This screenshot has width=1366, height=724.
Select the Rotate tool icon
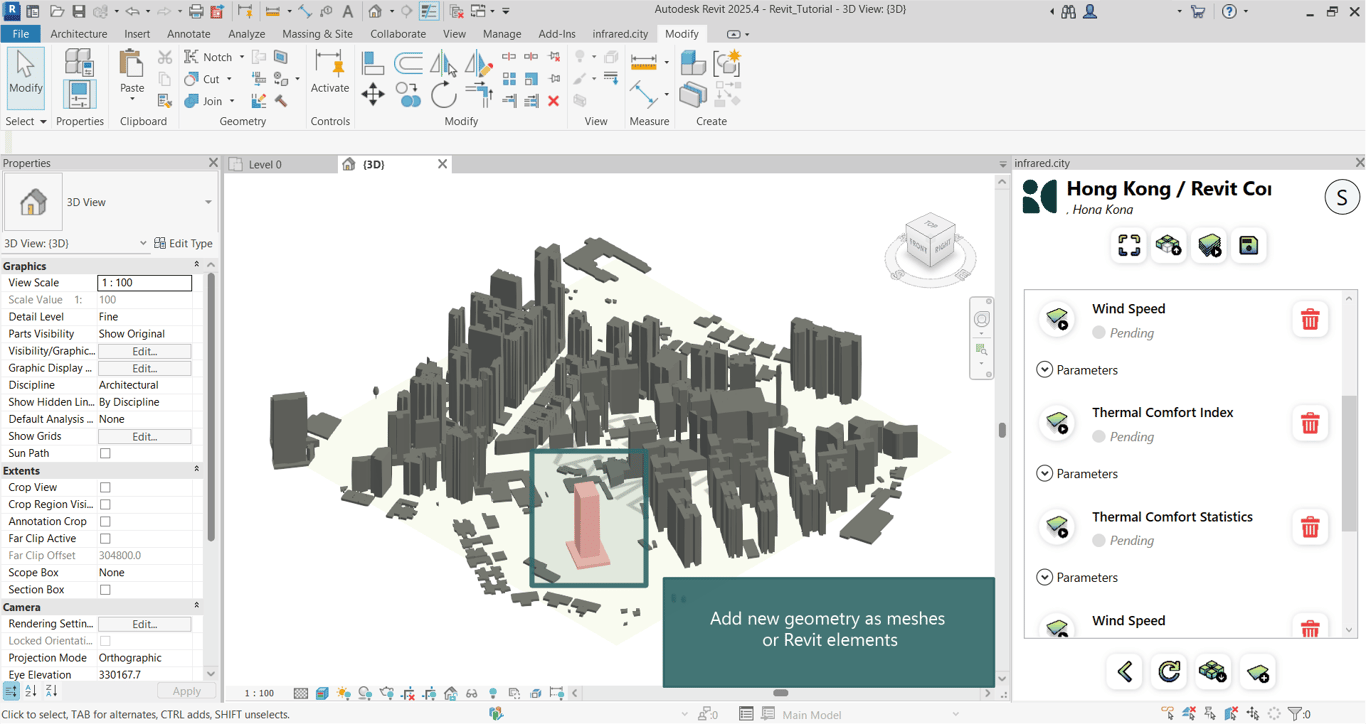[443, 95]
